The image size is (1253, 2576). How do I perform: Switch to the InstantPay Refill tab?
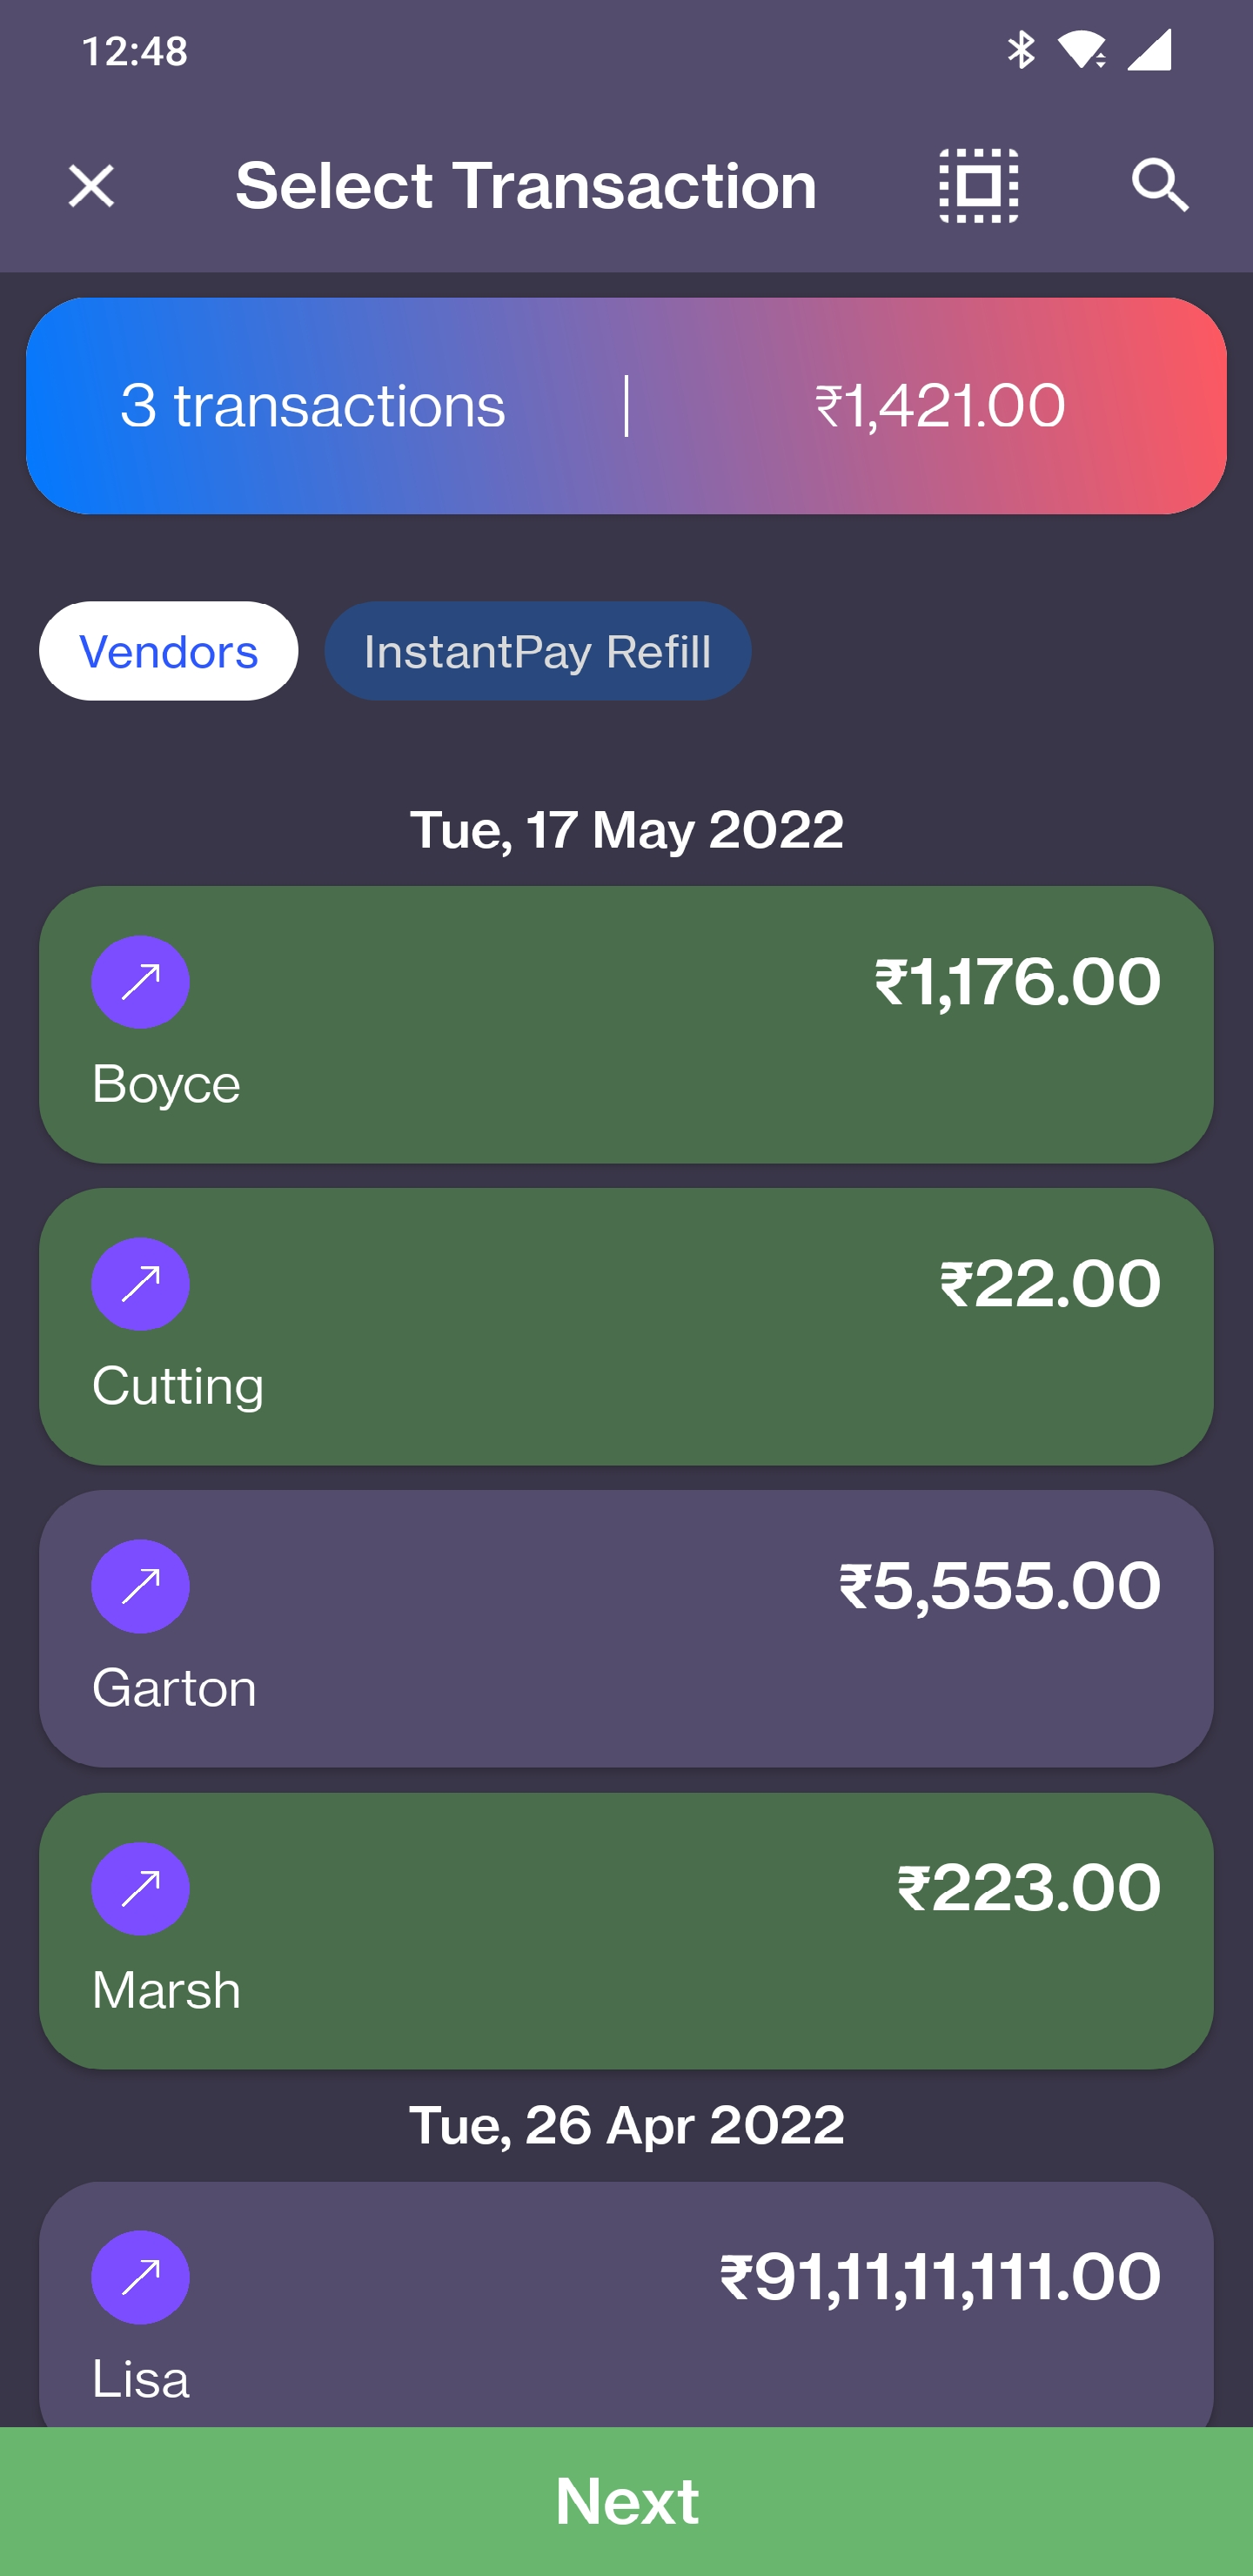pos(537,651)
